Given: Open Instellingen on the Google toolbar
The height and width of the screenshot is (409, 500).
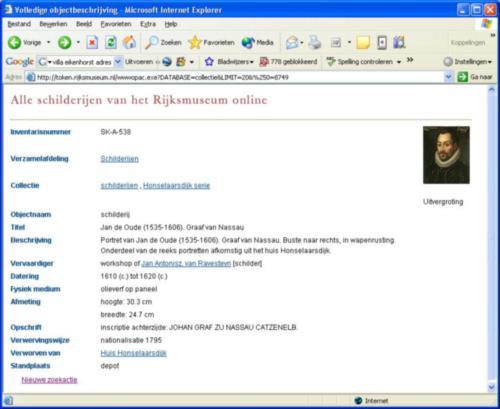Looking at the screenshot, I should click(467, 62).
